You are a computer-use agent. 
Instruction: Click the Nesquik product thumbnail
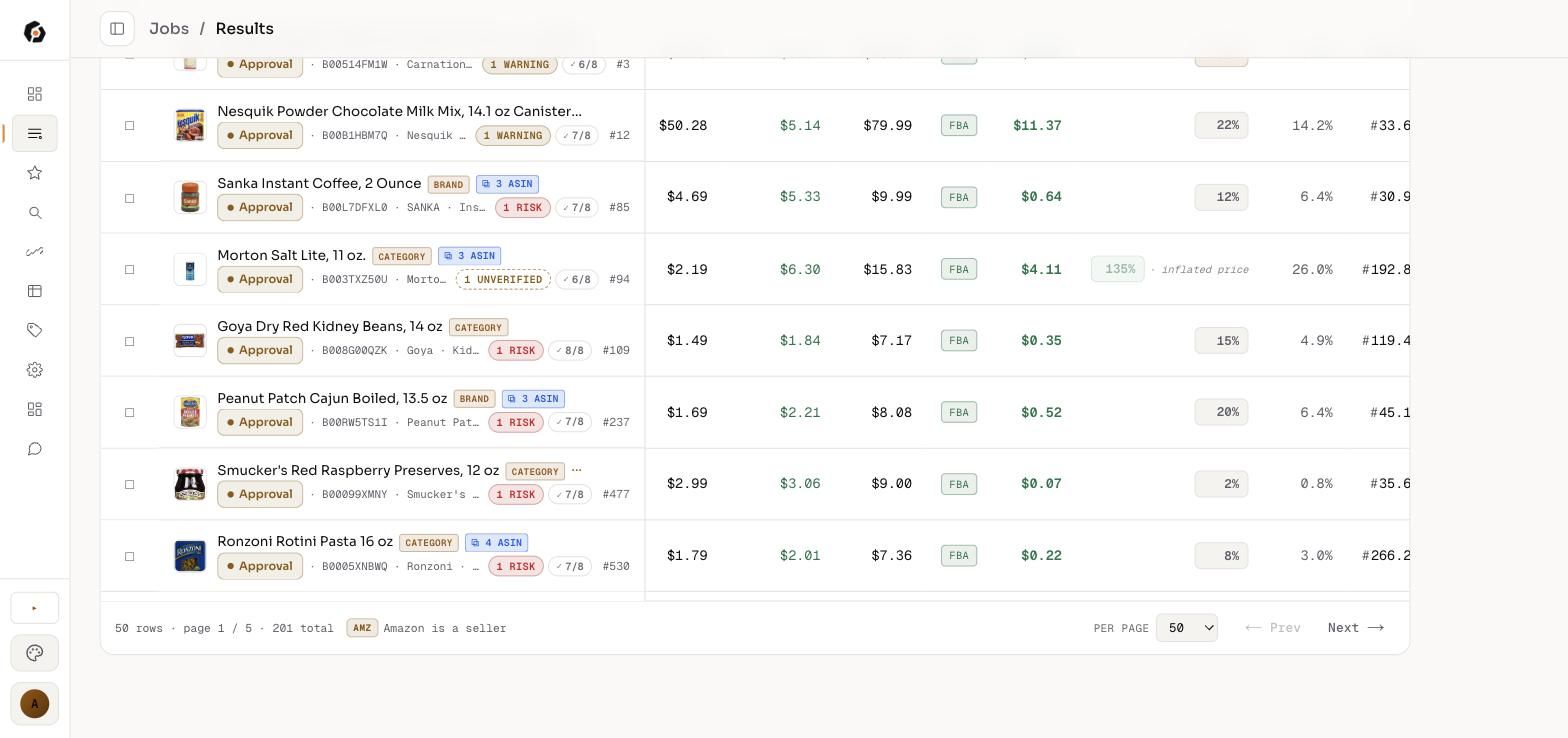tap(190, 126)
